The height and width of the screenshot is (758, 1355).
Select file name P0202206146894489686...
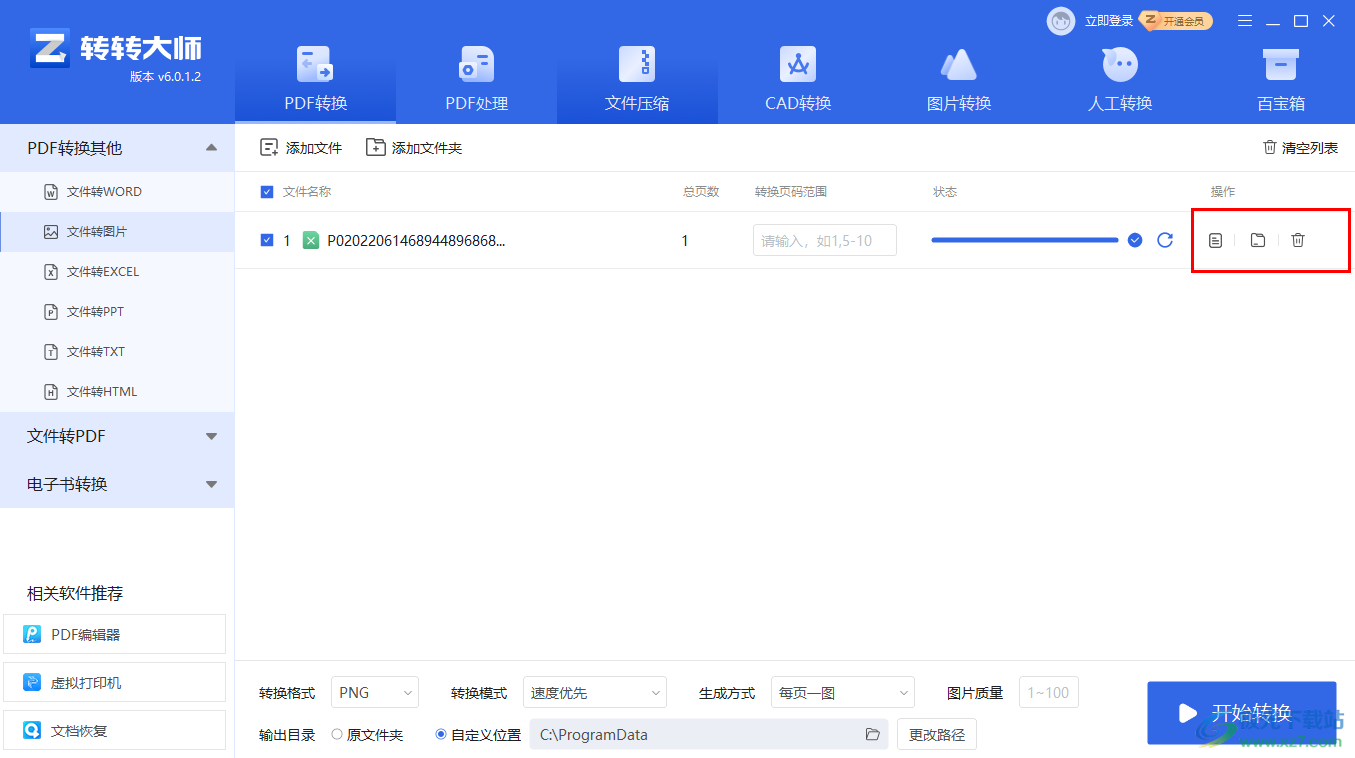[x=416, y=241]
